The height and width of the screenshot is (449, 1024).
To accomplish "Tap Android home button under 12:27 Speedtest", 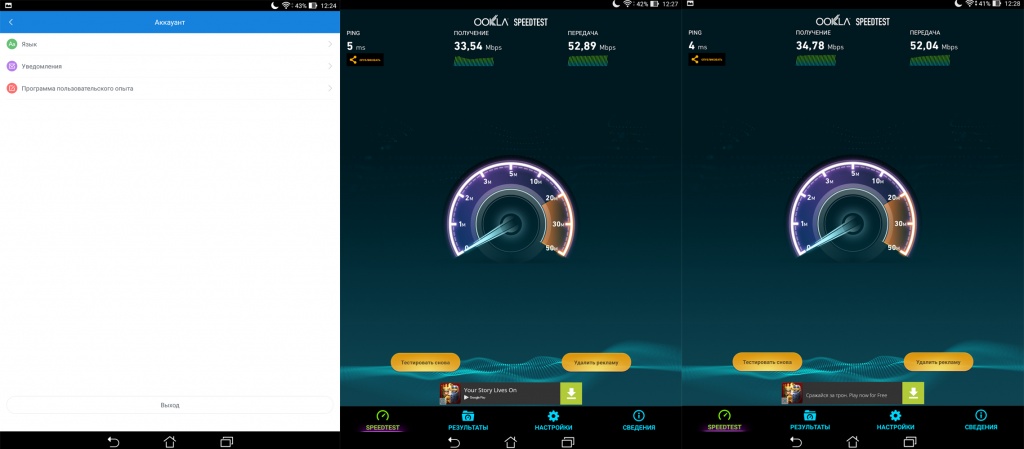I will 511,441.
